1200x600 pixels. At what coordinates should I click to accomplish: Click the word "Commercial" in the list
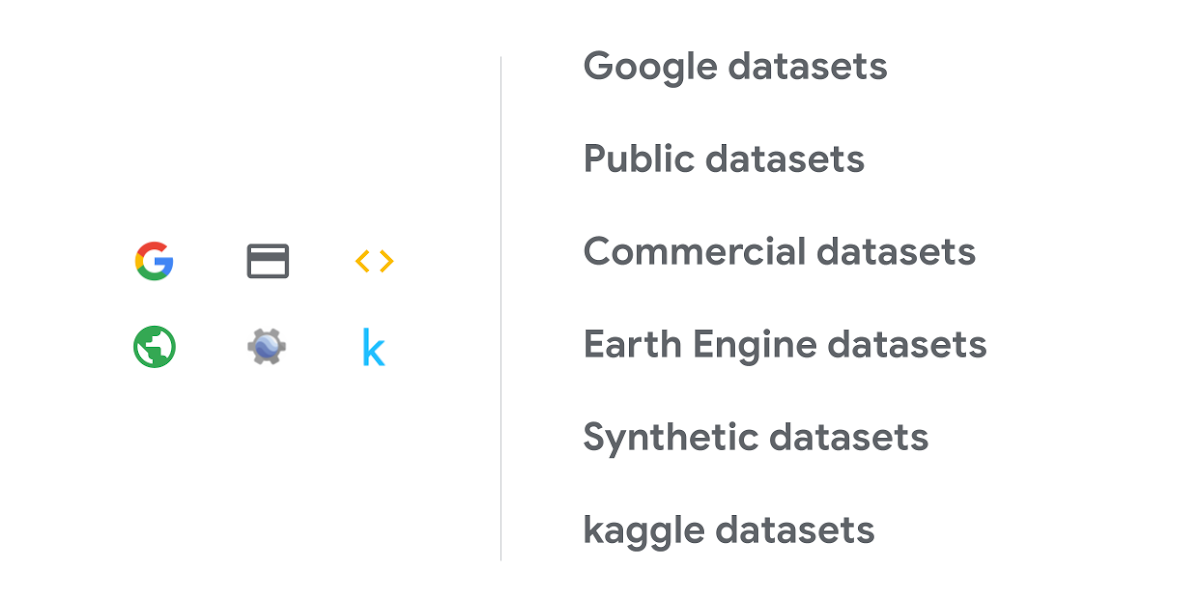[x=693, y=251]
